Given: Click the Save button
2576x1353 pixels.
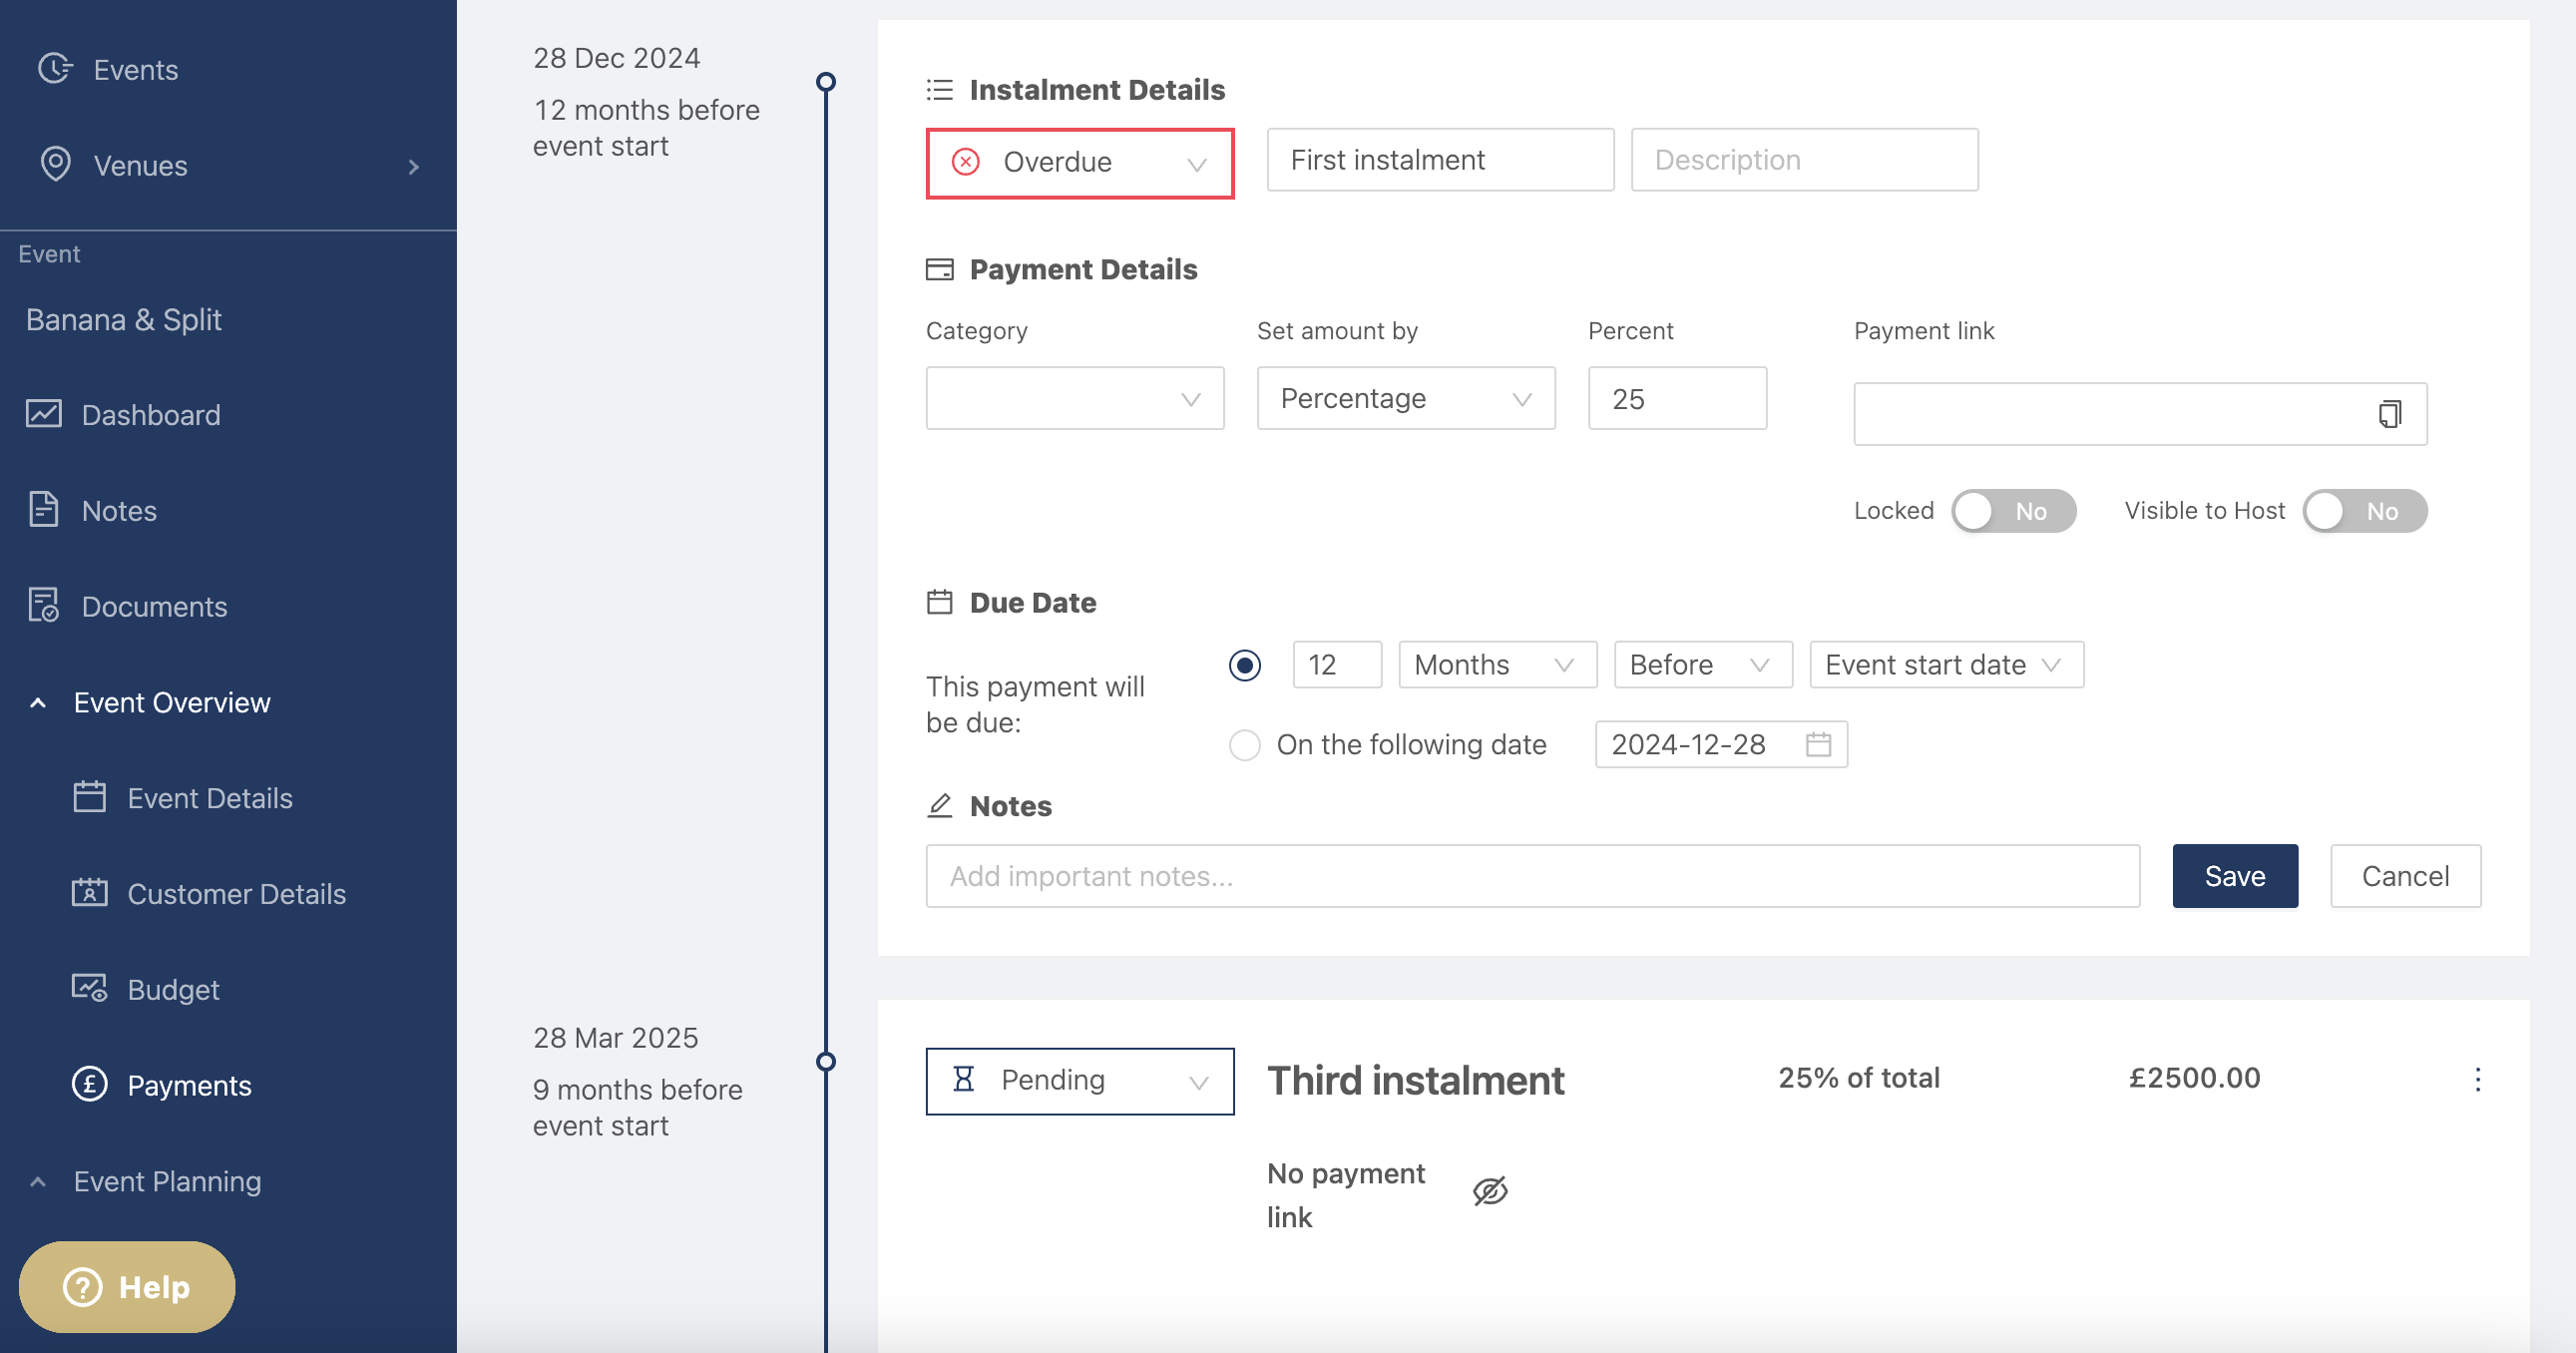Looking at the screenshot, I should [2234, 876].
